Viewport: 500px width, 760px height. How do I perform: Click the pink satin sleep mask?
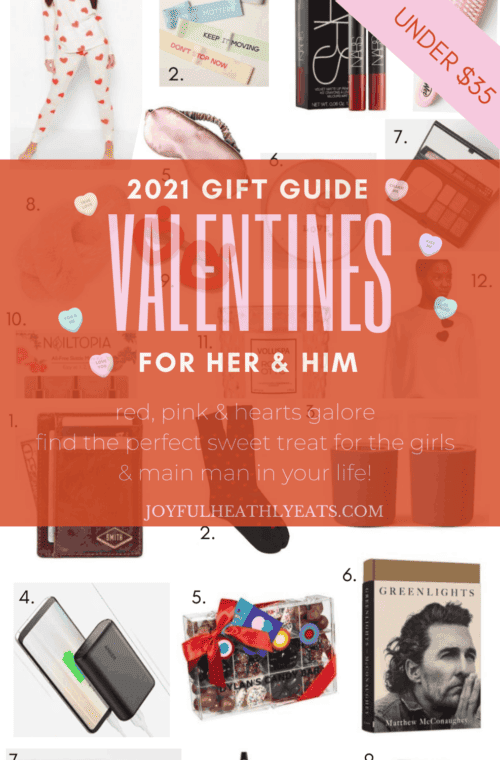tap(194, 134)
